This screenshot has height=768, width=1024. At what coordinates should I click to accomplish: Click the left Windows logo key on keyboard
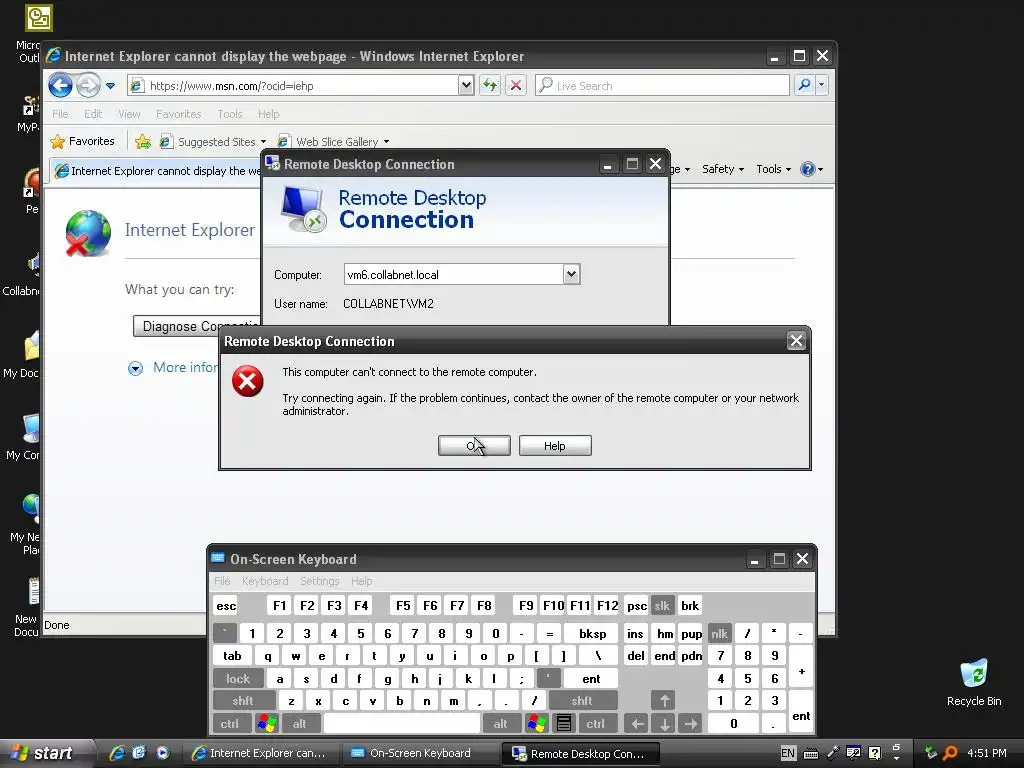coord(267,724)
